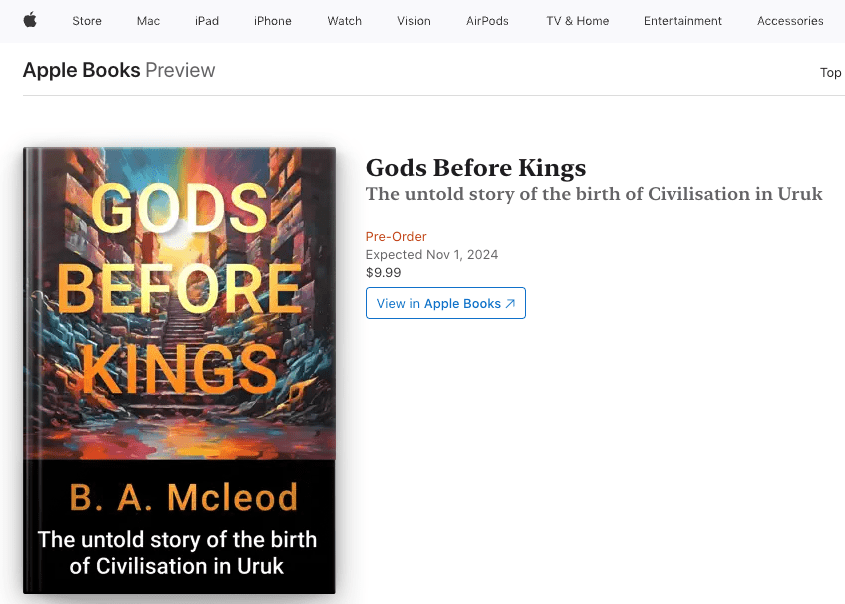Open the Gods Before Kings cover image
Screen dimensions: 845x604
180,370
